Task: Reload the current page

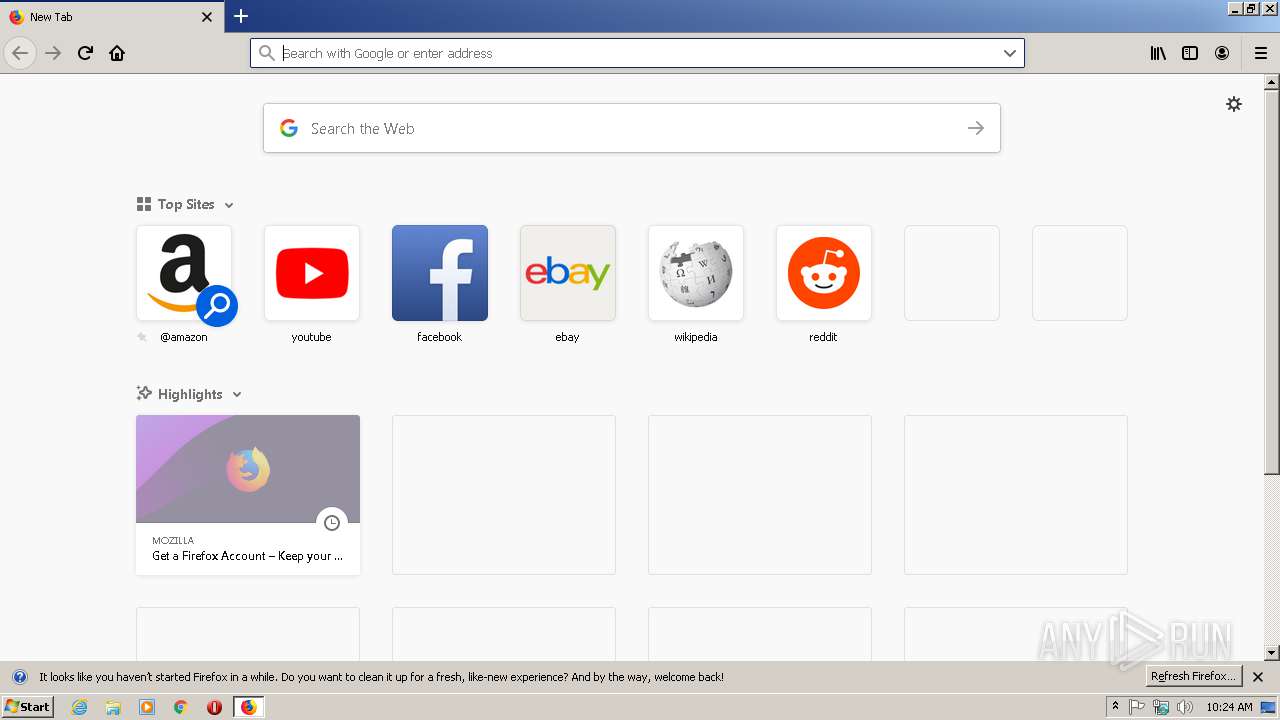Action: [85, 53]
